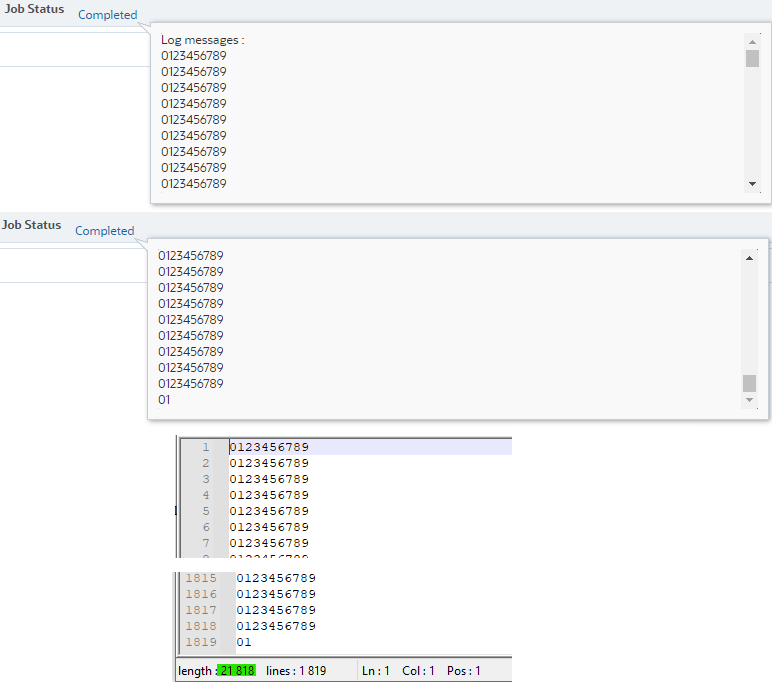Click the 'Pos : 1' status bar entry

(464, 670)
